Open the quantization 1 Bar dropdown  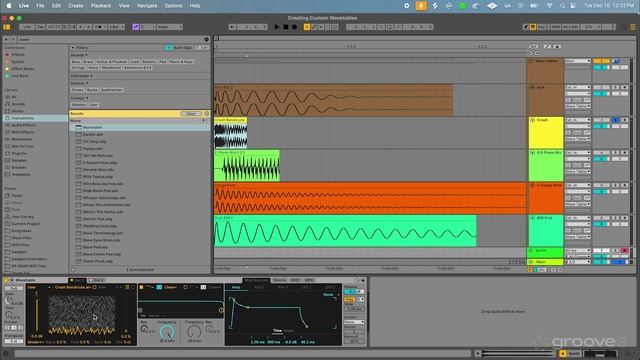pyautogui.click(x=116, y=27)
